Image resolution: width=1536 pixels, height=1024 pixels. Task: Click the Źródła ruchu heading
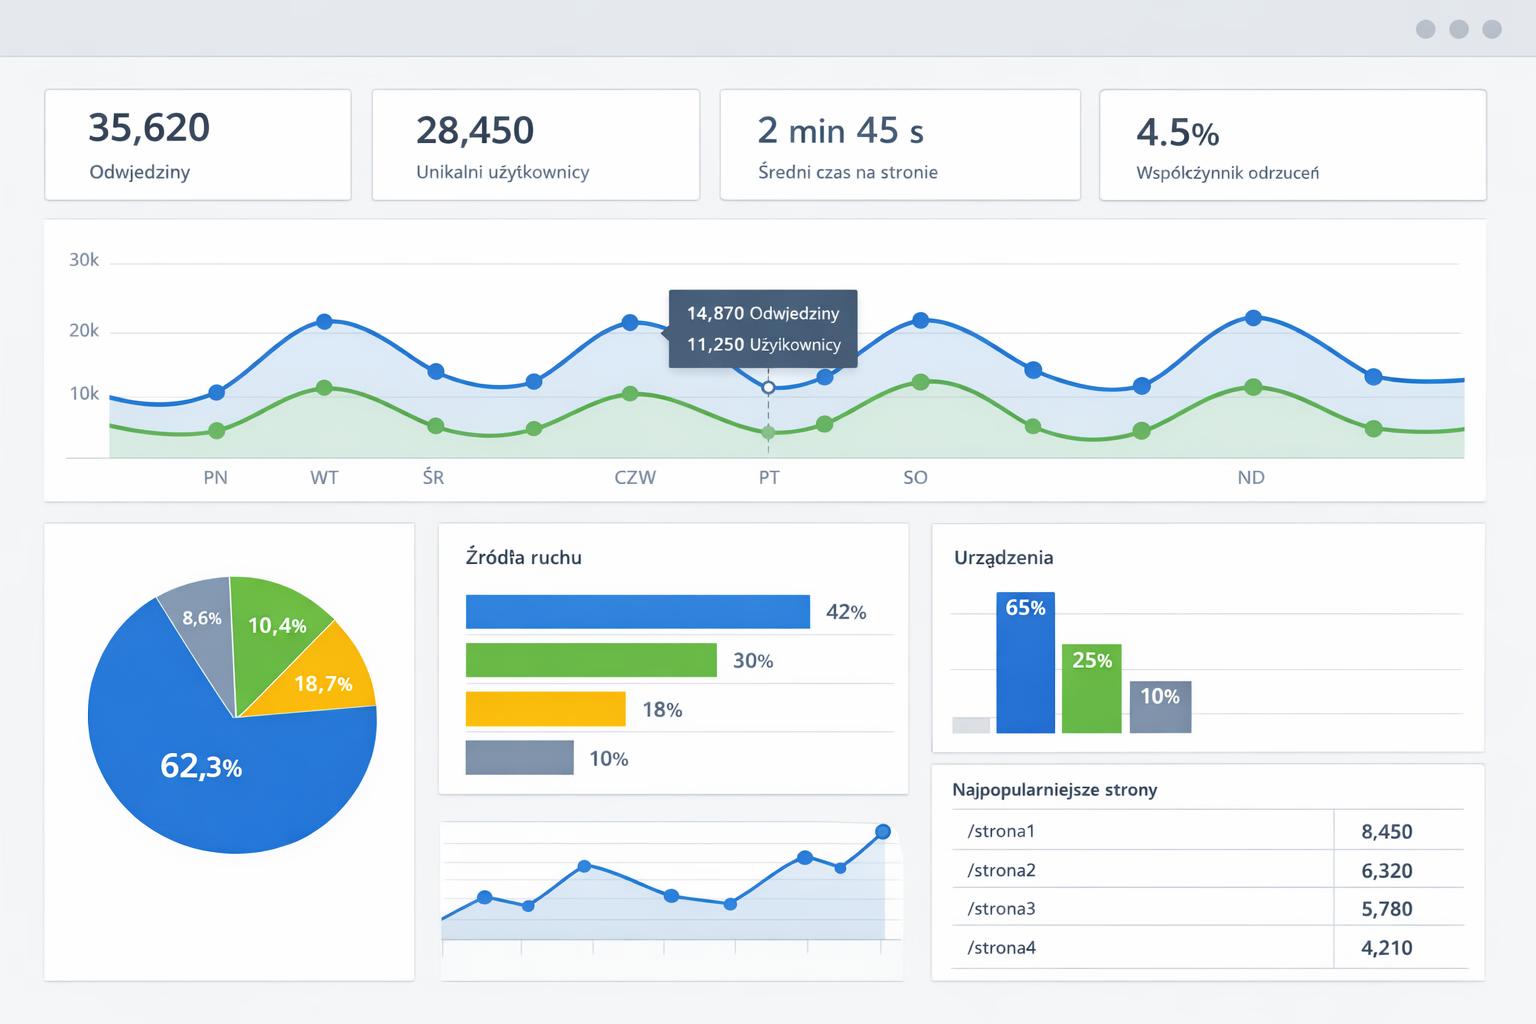coord(524,557)
